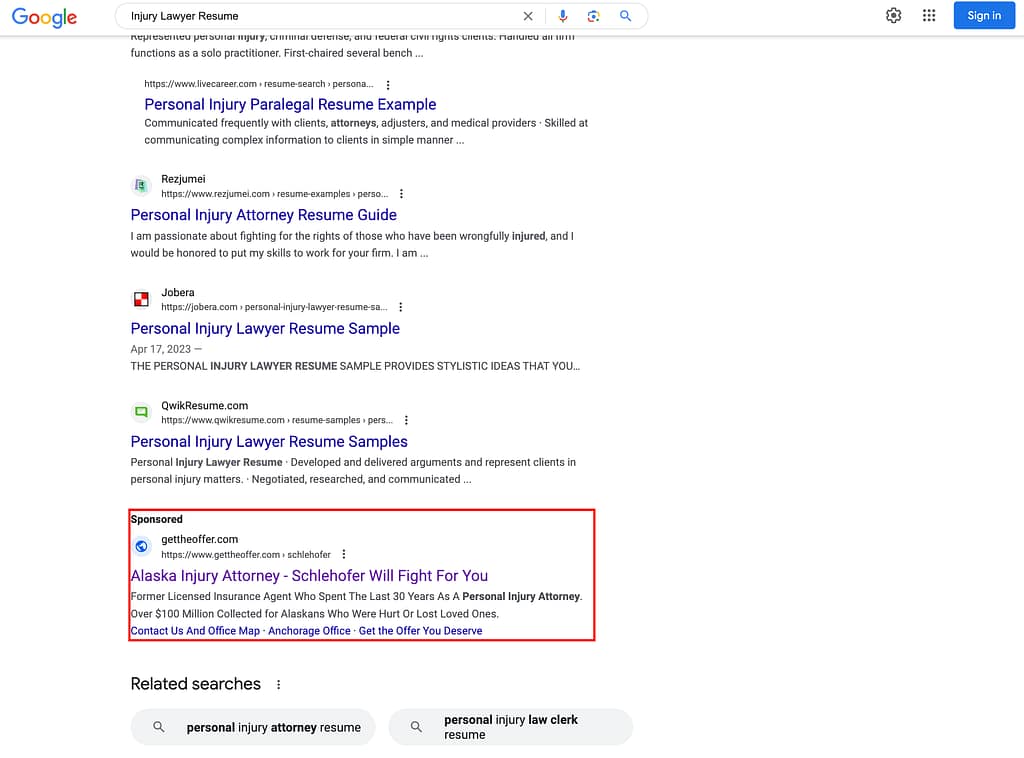Click the magnifier search button
Screen dimensions: 1024x758
click(x=625, y=16)
